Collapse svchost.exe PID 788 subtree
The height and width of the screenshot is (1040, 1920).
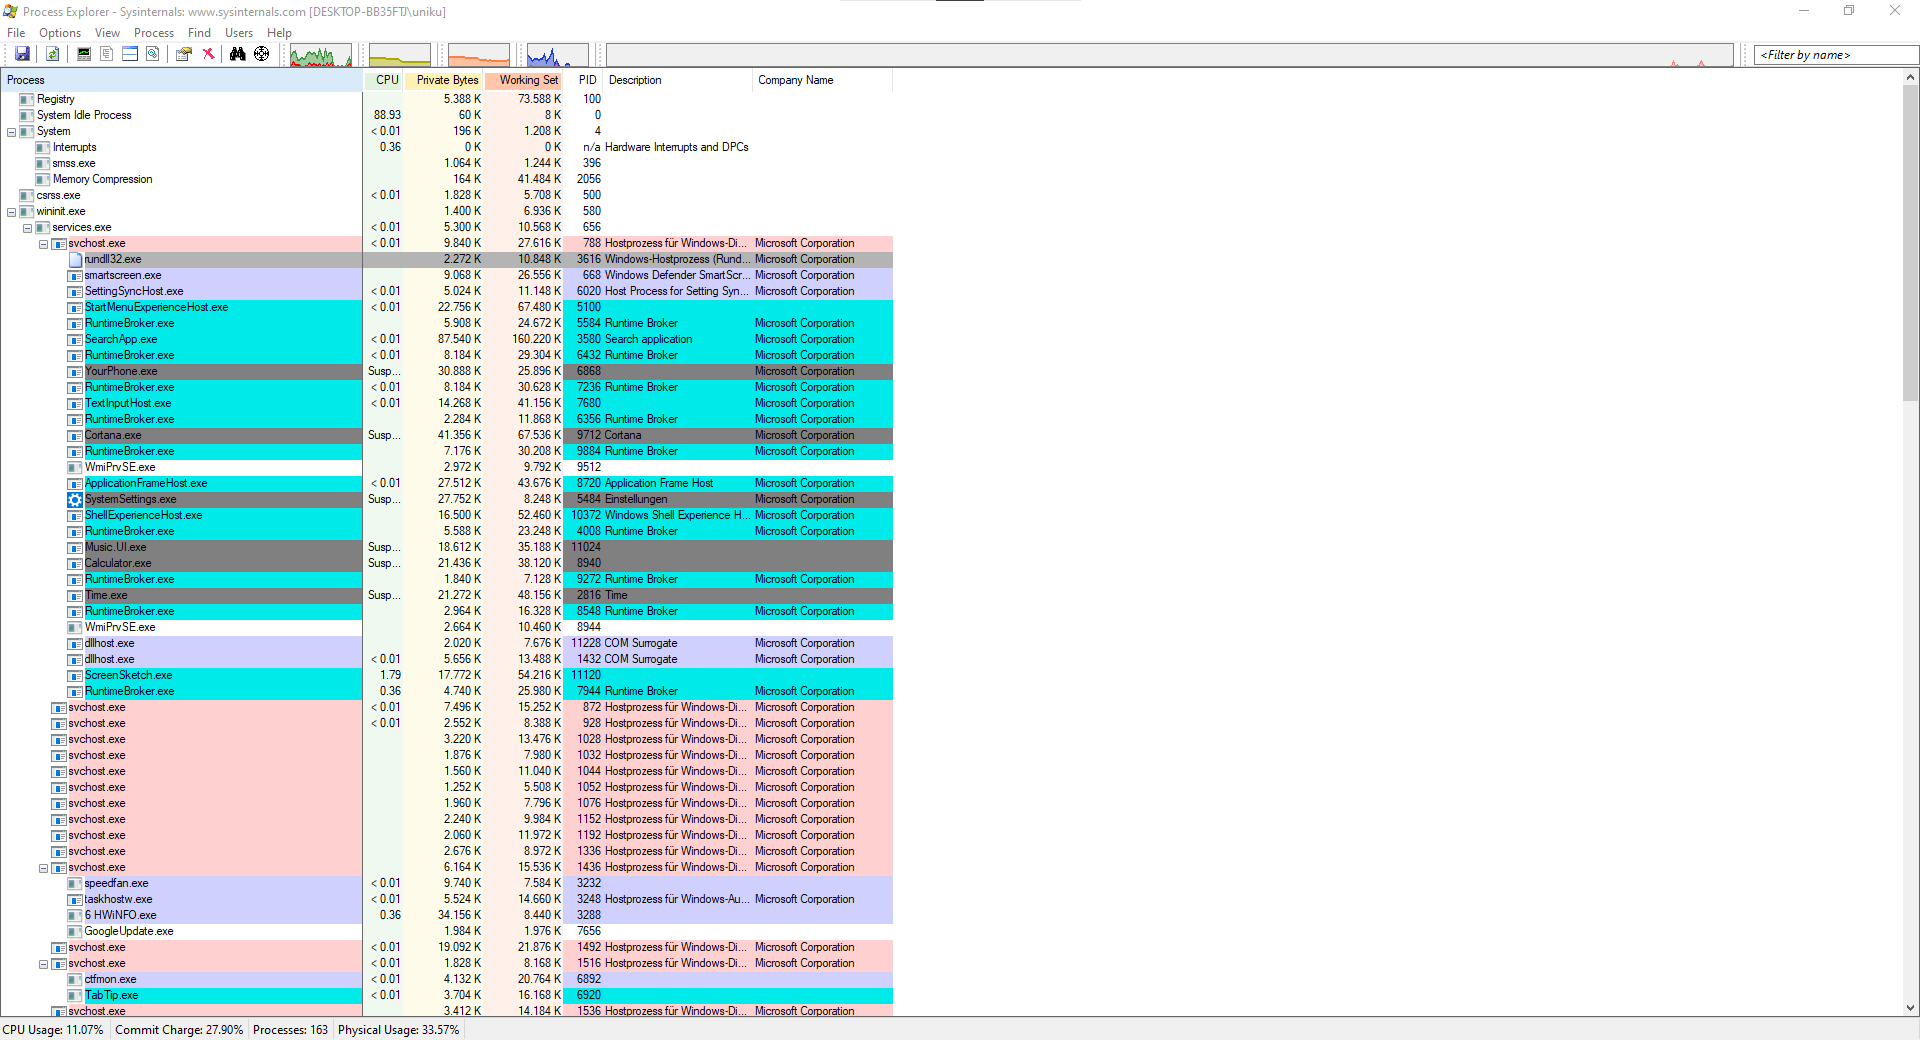click(44, 244)
